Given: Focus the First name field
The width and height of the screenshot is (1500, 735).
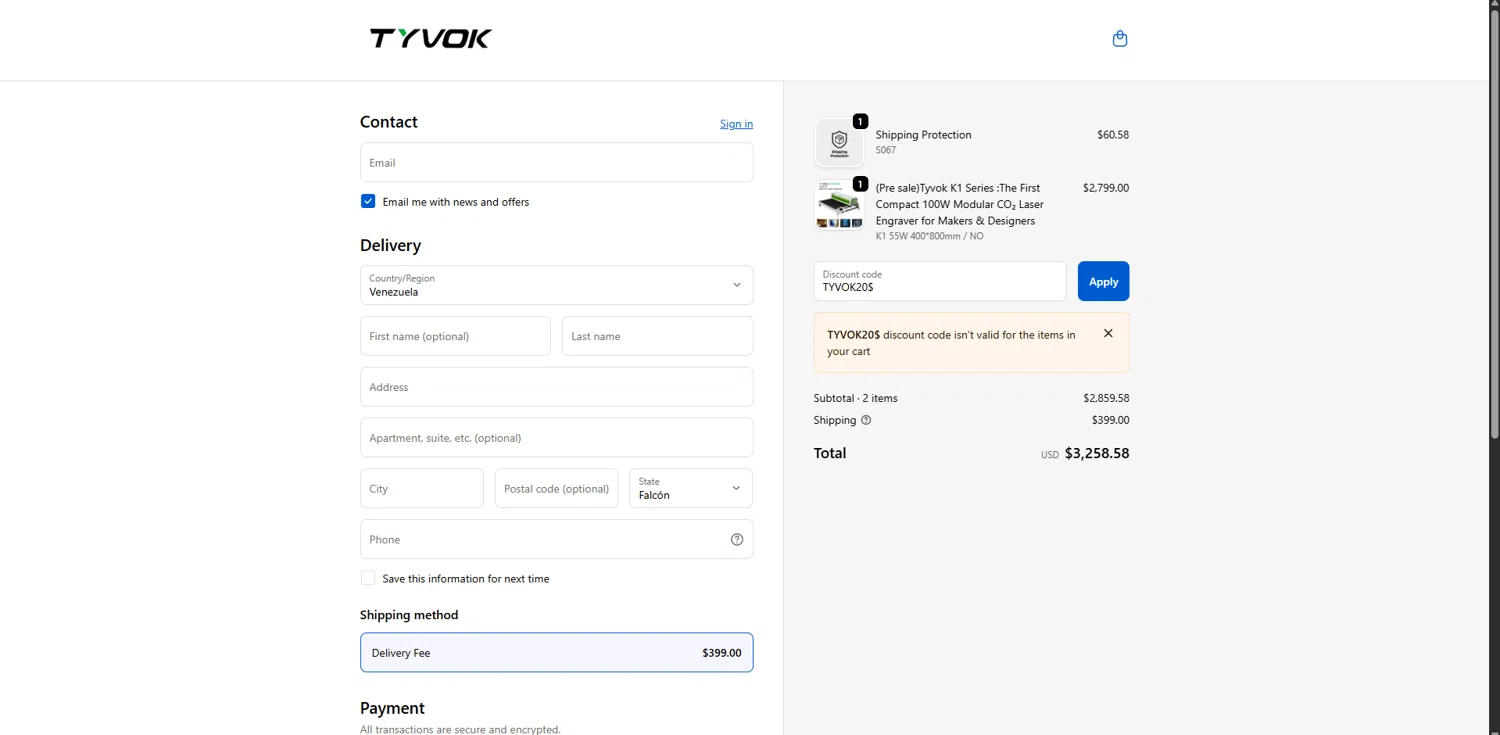Looking at the screenshot, I should pyautogui.click(x=455, y=336).
